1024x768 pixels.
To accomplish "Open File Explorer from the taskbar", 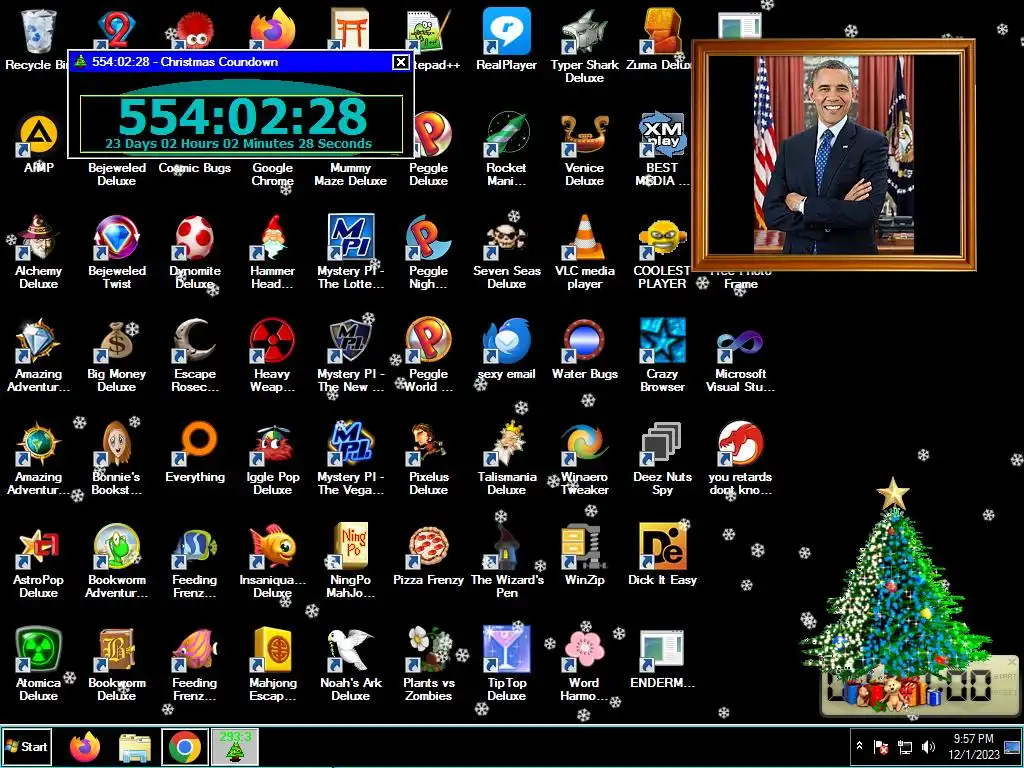I will (x=135, y=747).
